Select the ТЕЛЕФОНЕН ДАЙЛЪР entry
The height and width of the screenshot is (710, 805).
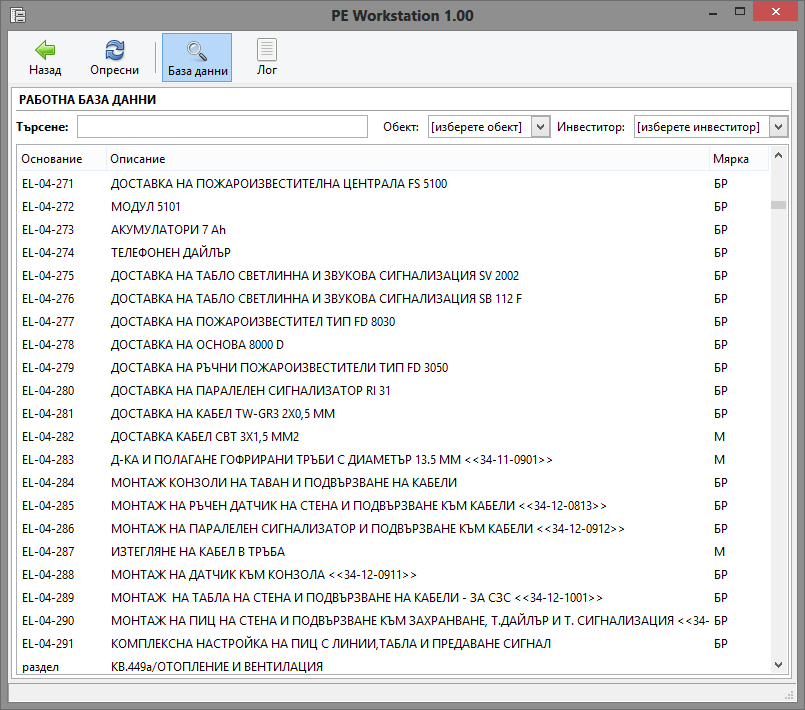(x=171, y=253)
